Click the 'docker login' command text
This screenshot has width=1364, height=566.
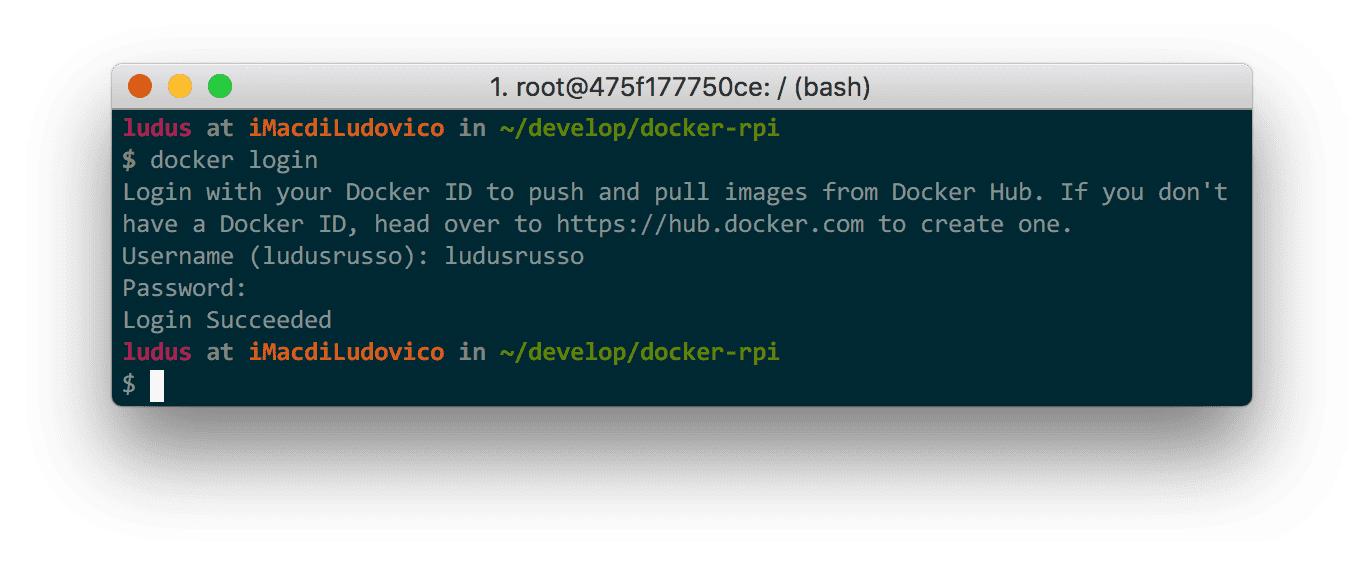(x=234, y=160)
